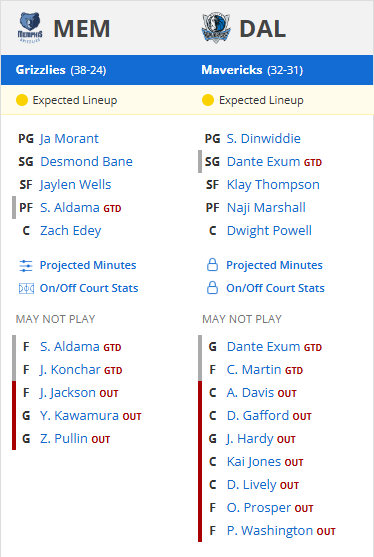The image size is (374, 557).
Task: Click the Dallas Mavericks team logo
Action: (216, 28)
